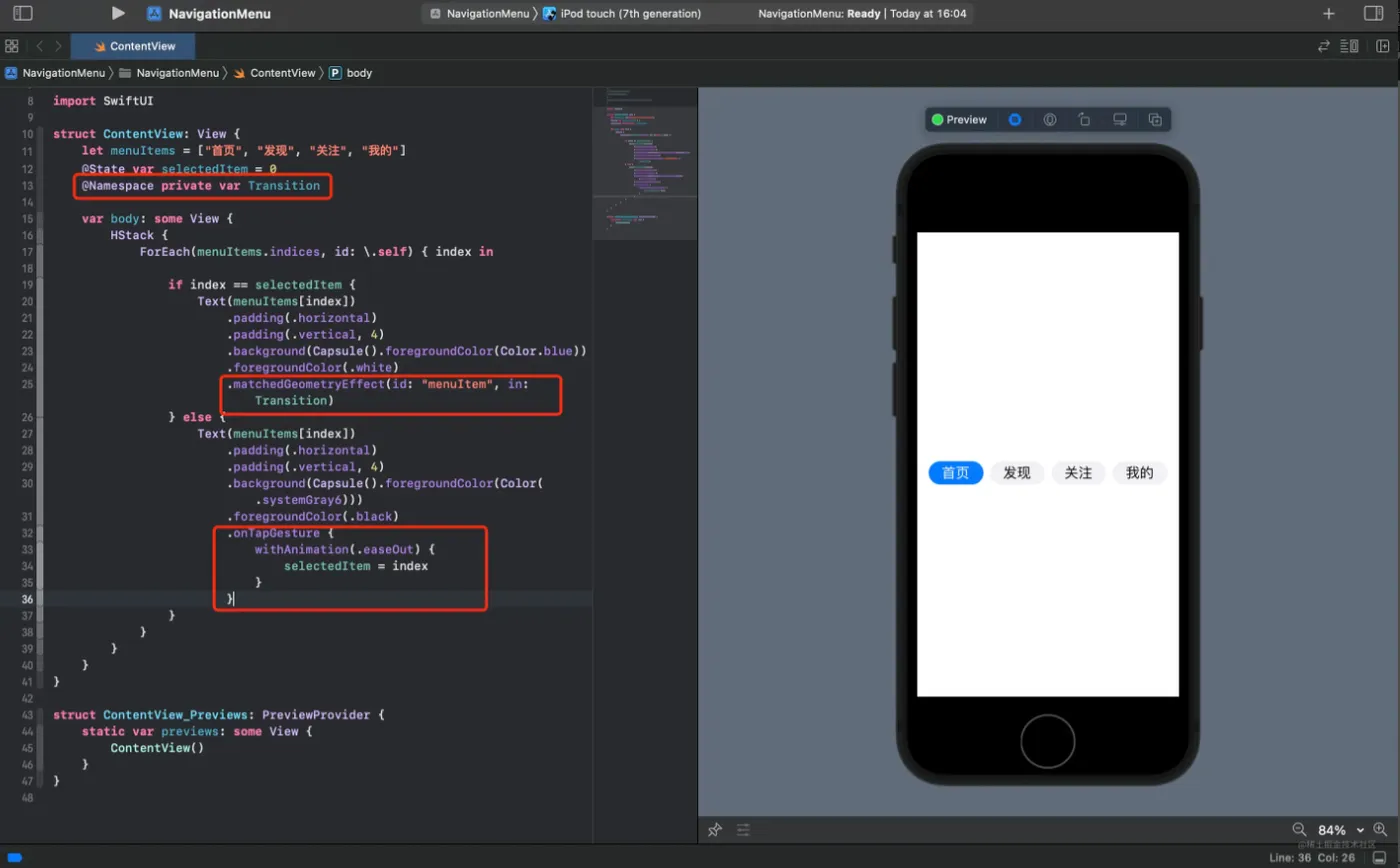The width and height of the screenshot is (1400, 868).
Task: Click the ForEach(menuItems.indices line
Action: click(x=316, y=252)
